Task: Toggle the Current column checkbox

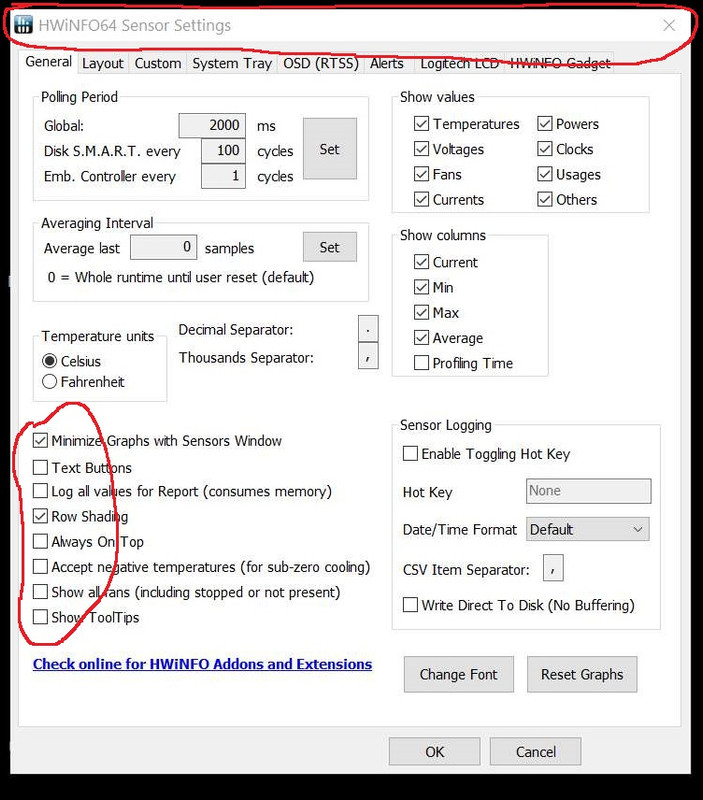Action: click(x=421, y=262)
